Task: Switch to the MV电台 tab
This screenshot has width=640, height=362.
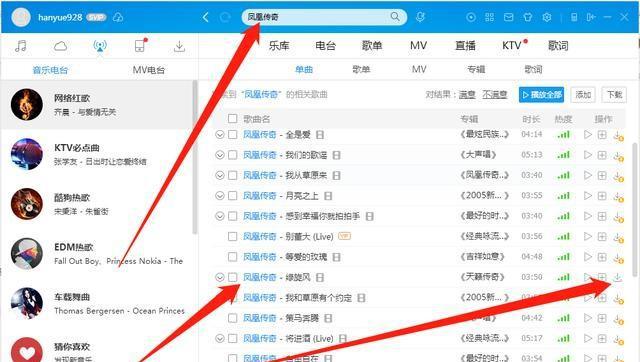Action: [x=149, y=70]
